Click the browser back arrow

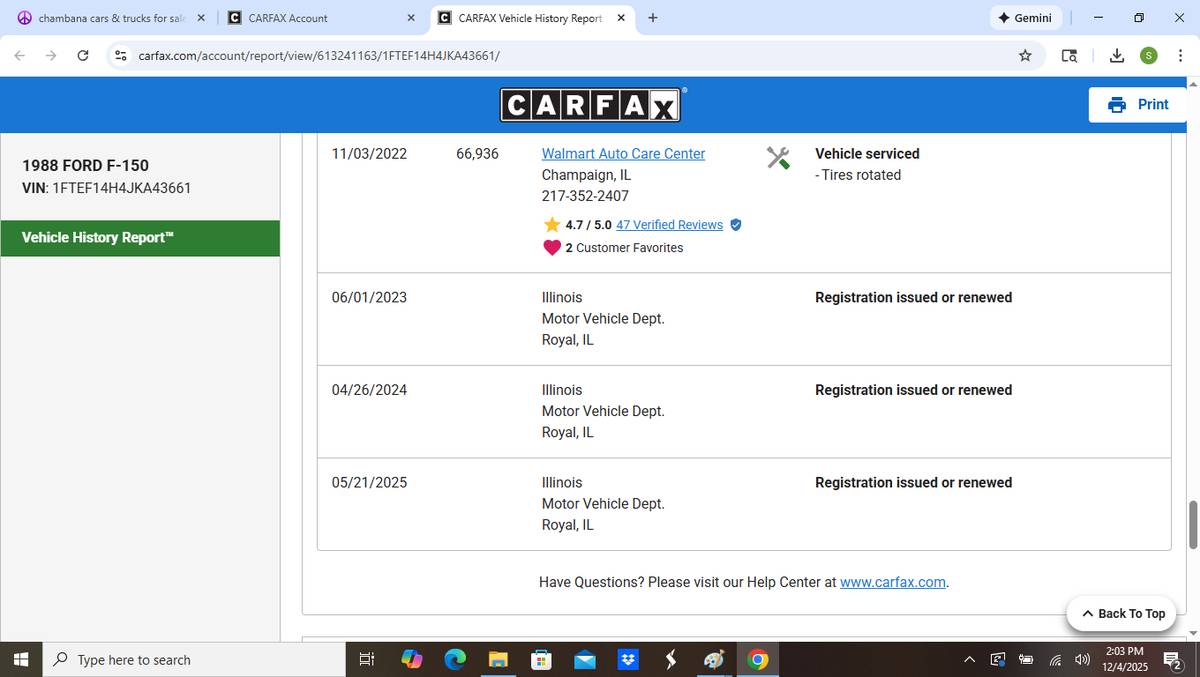(20, 56)
